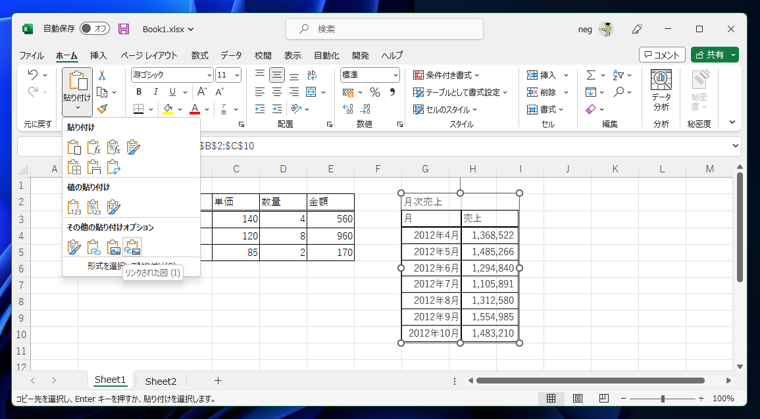760x419 pixels.
Task: Open the font size dropdown showing 11
Action: click(x=237, y=75)
